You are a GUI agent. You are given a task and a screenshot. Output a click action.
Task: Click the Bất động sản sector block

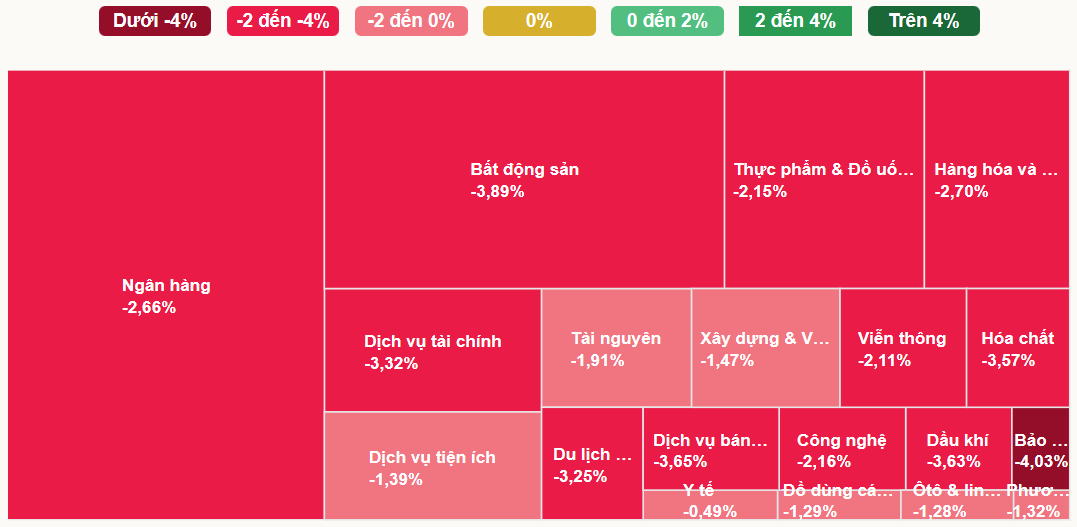tap(524, 180)
